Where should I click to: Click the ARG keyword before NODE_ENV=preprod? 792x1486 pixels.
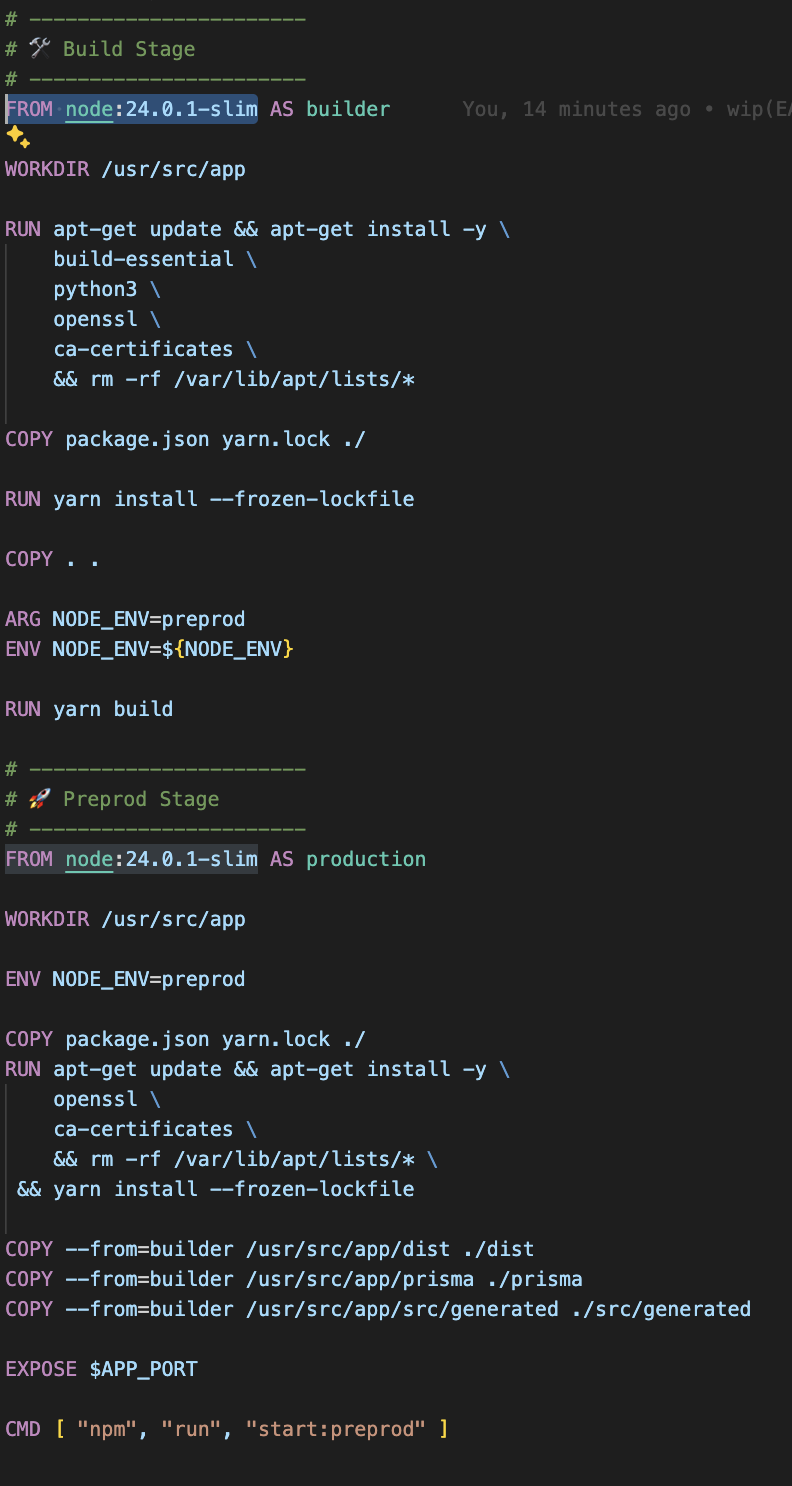pyautogui.click(x=23, y=619)
